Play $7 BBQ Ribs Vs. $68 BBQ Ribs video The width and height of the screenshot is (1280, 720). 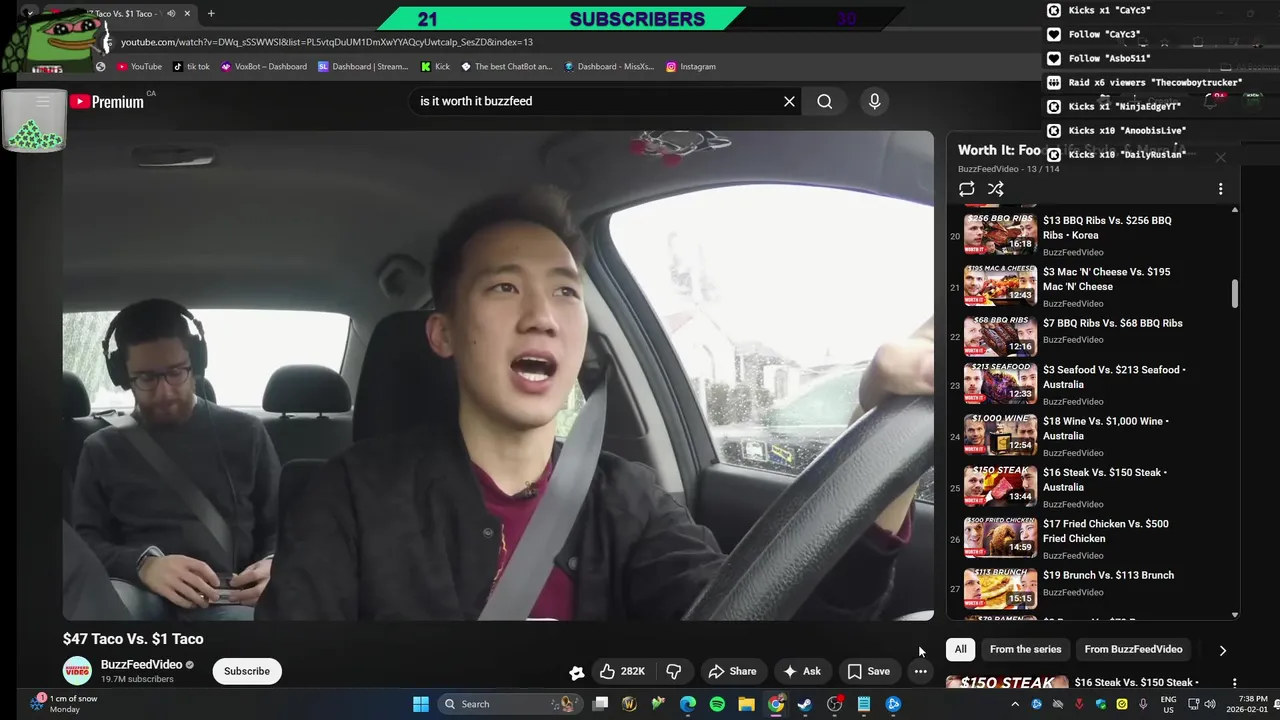pyautogui.click(x=1090, y=337)
